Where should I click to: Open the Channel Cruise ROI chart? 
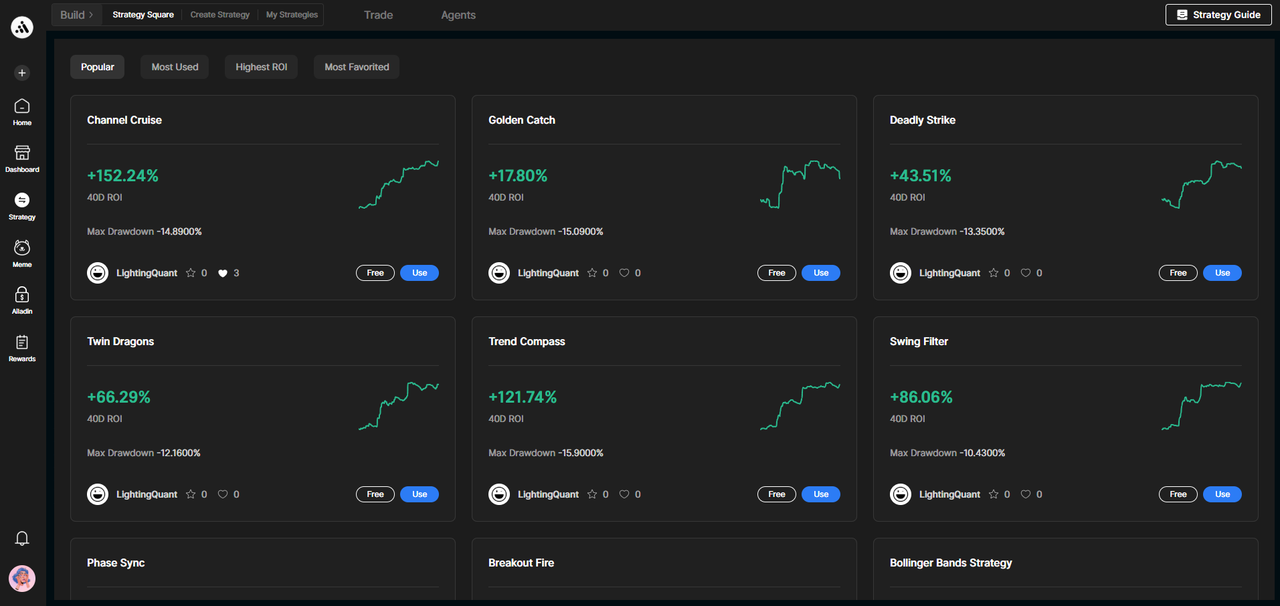point(399,184)
